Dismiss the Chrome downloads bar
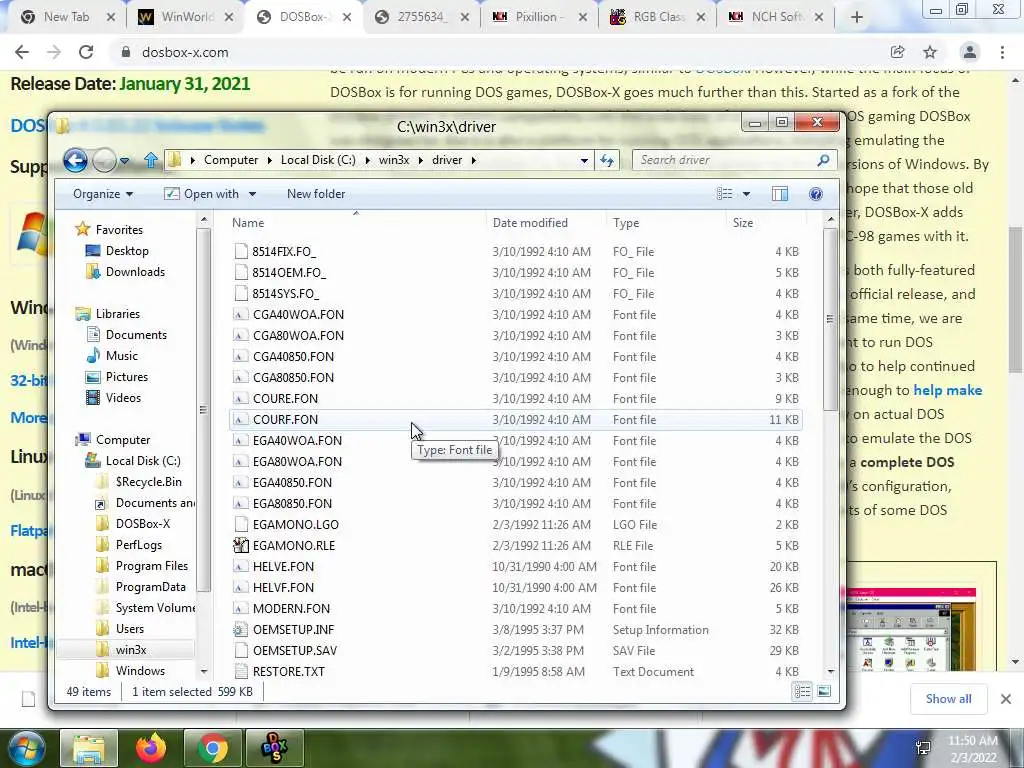Image resolution: width=1024 pixels, height=768 pixels. tap(1006, 699)
